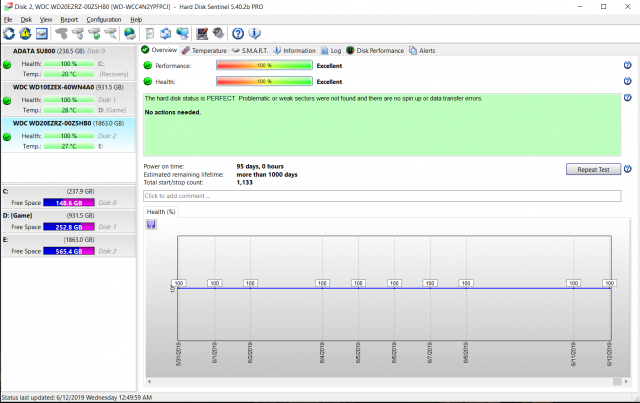The image size is (640, 403).
Task: Open the Report menu
Action: [x=69, y=19]
